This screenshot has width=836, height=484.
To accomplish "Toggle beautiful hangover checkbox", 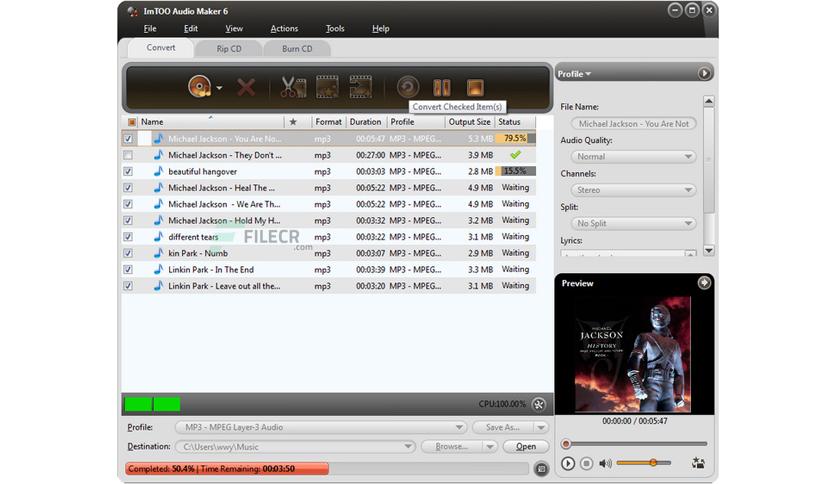I will (128, 172).
